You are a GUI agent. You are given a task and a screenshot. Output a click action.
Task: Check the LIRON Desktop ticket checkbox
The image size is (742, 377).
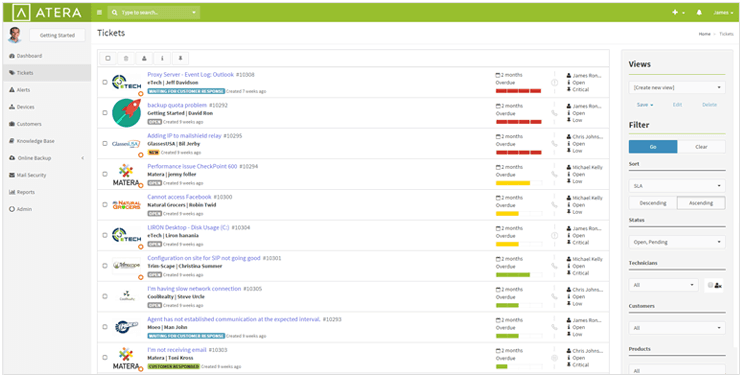pos(105,236)
